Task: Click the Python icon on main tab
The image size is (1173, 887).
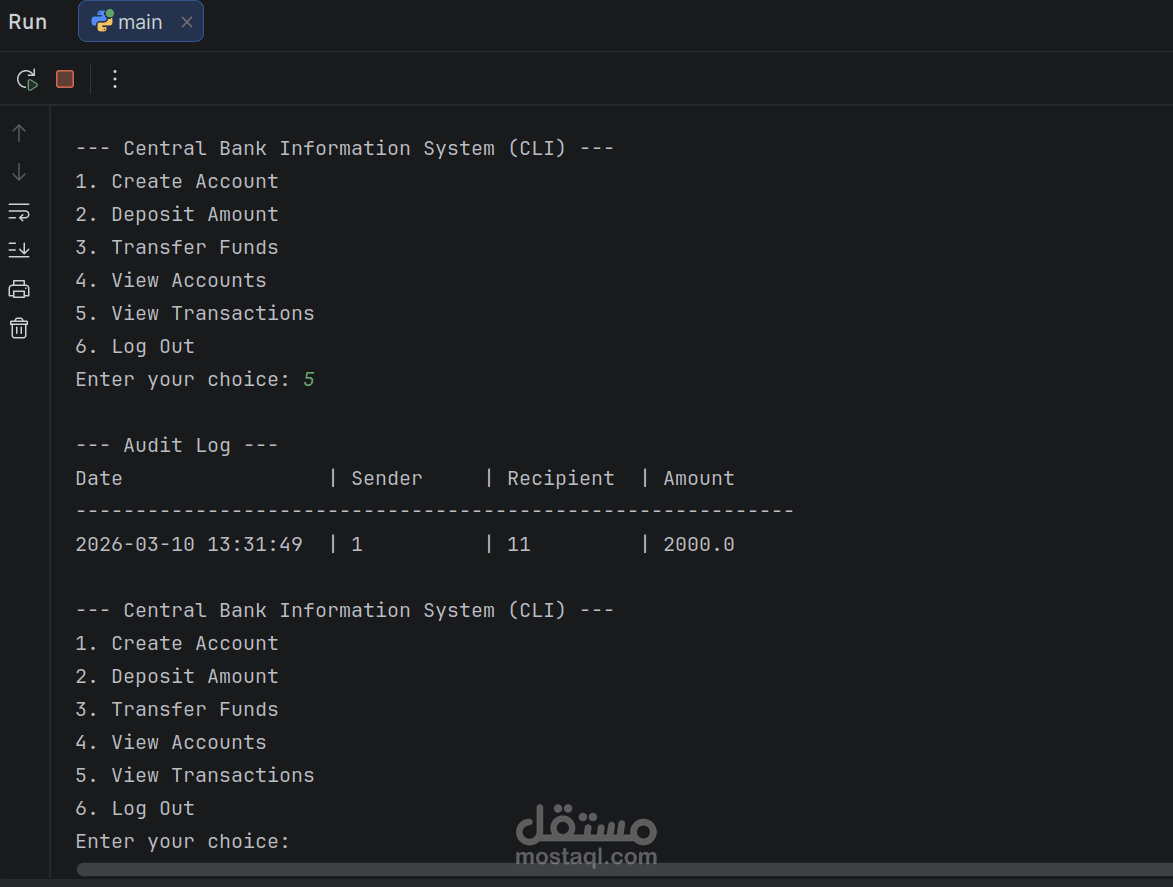Action: pyautogui.click(x=102, y=21)
